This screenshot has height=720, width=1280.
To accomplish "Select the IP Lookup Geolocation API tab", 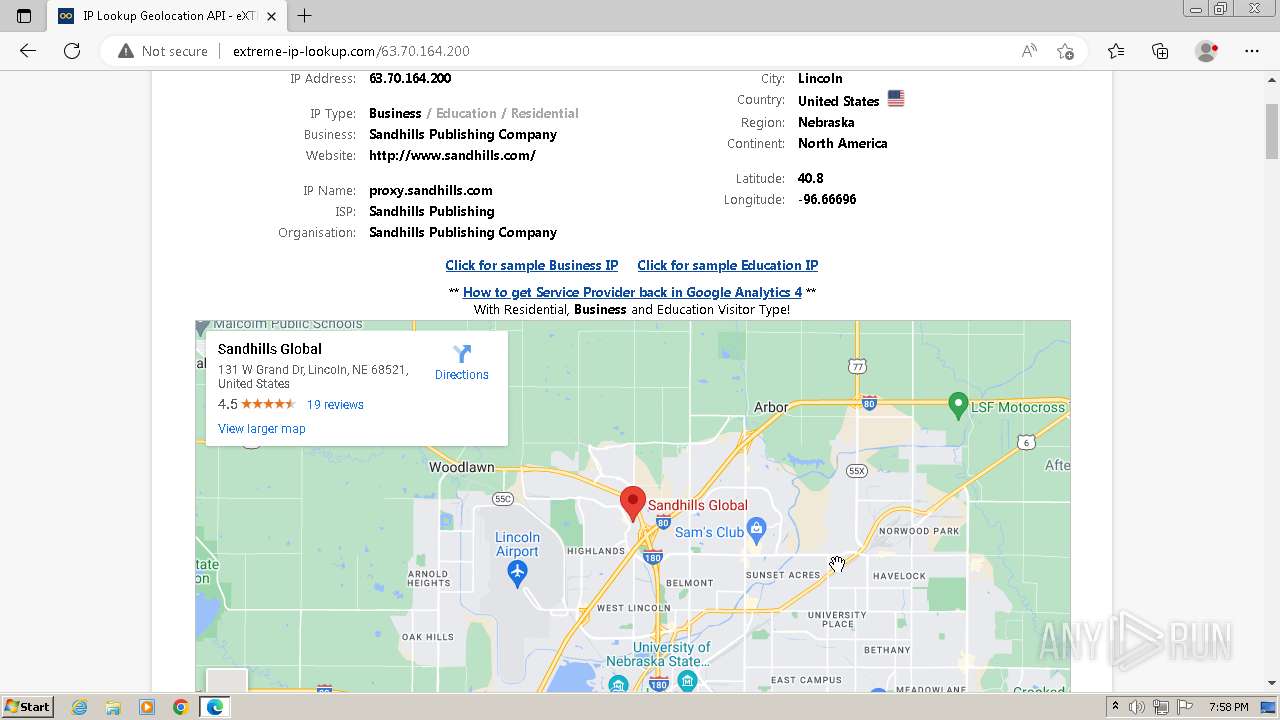I will pos(168,16).
